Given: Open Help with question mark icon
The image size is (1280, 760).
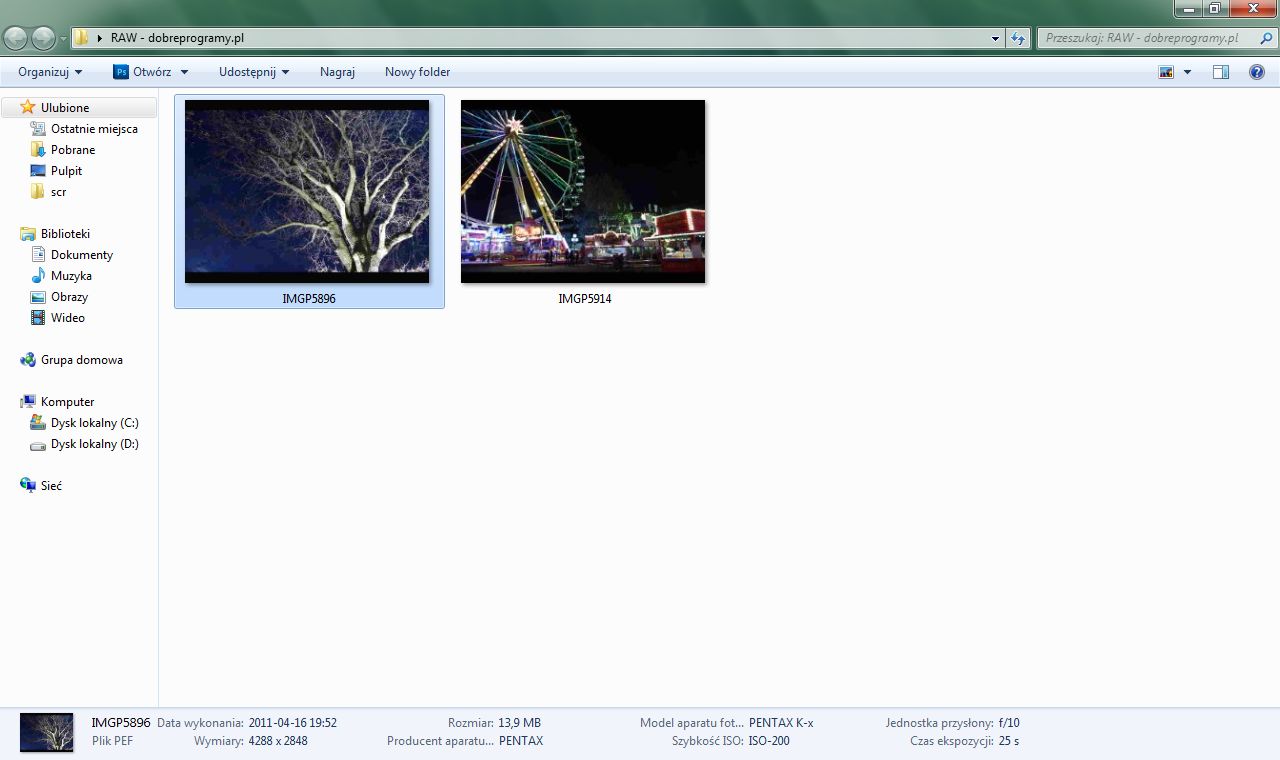Looking at the screenshot, I should (x=1257, y=72).
